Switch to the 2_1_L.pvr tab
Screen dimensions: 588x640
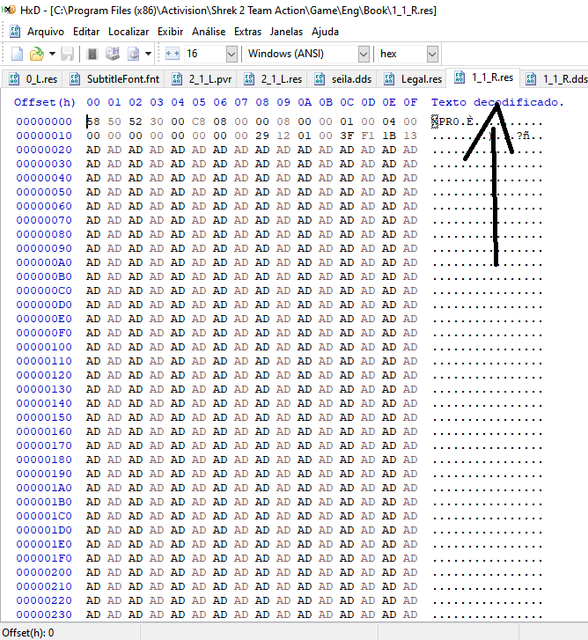202,79
